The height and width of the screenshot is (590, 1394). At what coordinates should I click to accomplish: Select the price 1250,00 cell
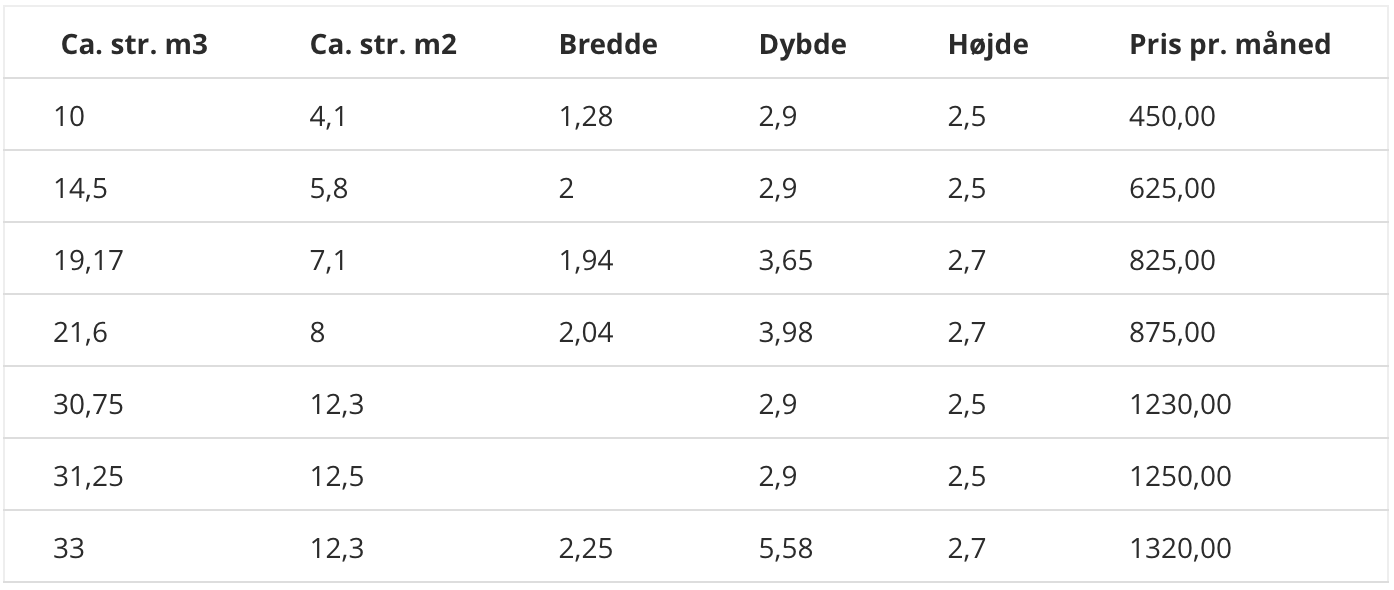(1180, 477)
